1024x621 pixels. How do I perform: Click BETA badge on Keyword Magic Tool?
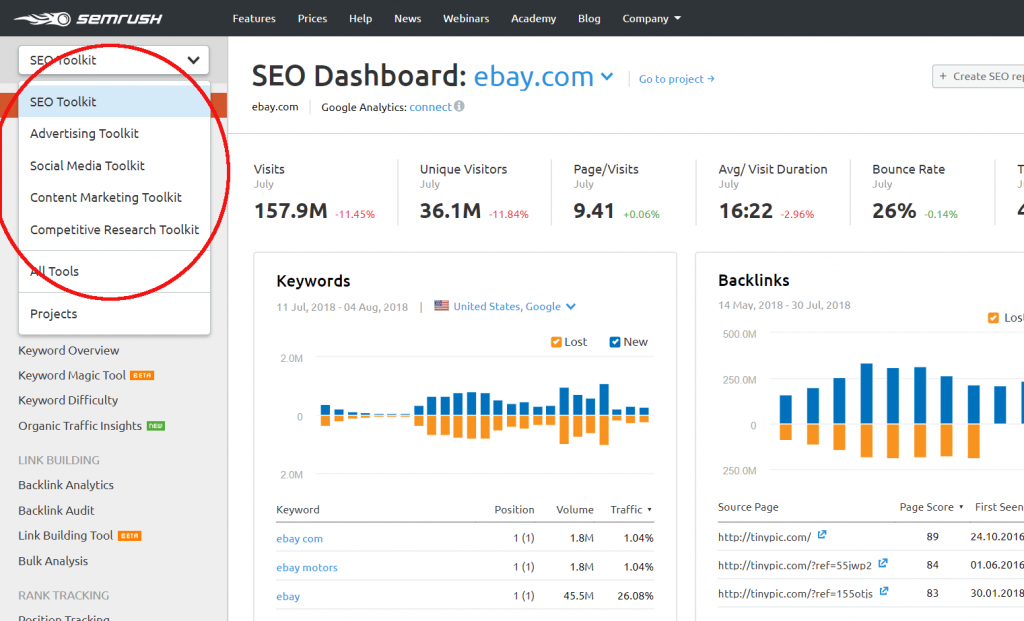point(142,375)
